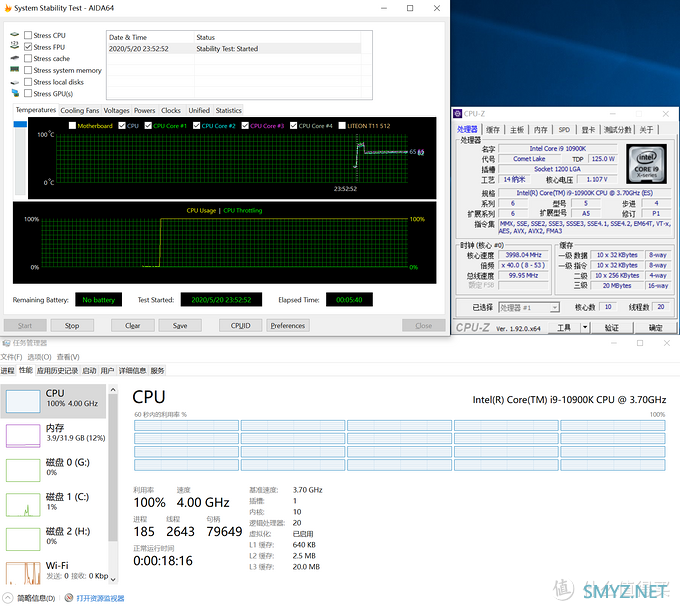Click the Stop button in AIDA64

point(72,326)
